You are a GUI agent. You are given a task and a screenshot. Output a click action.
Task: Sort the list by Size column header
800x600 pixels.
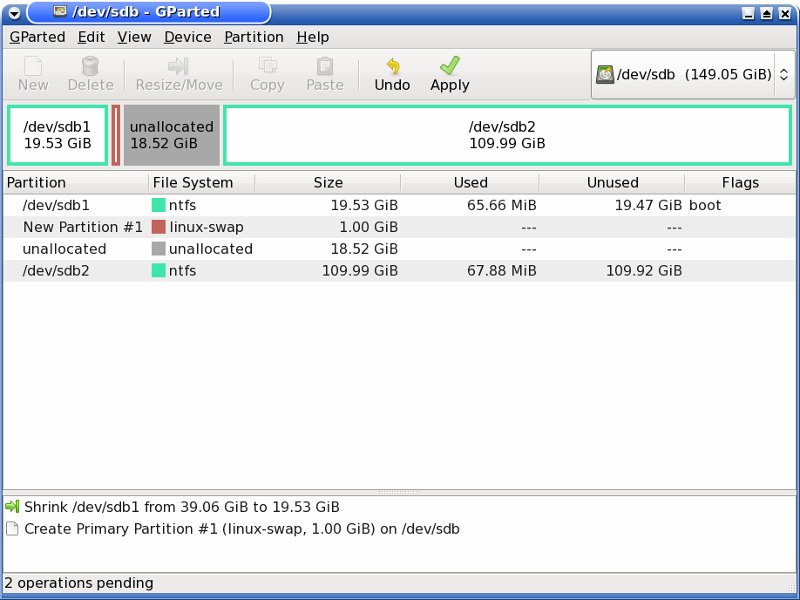point(327,183)
